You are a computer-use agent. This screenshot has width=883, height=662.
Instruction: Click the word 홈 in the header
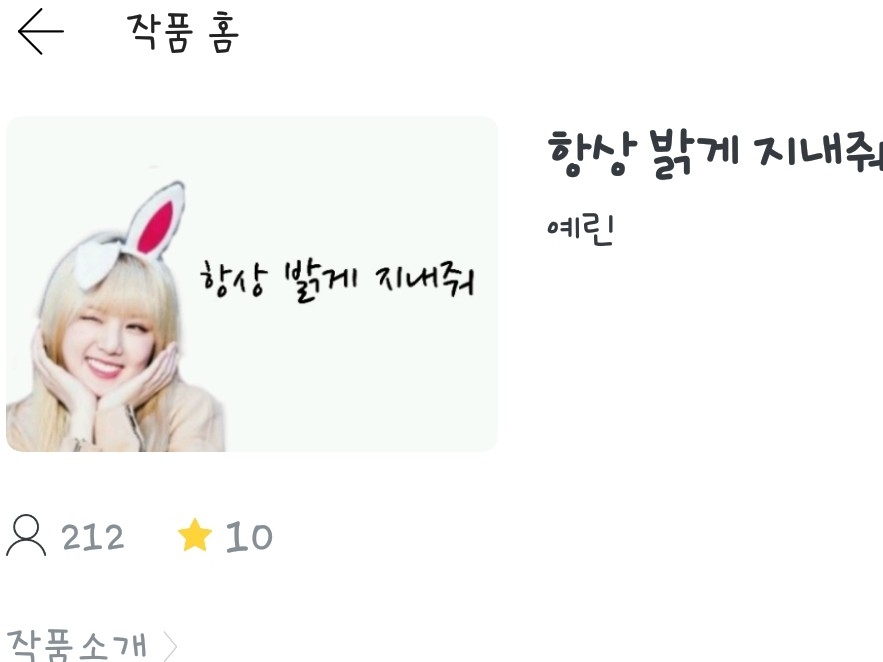(x=224, y=33)
